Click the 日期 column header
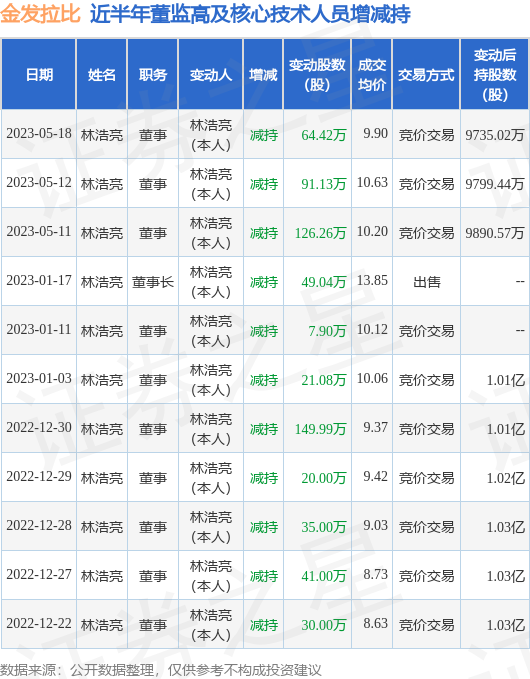530x679 pixels. click(x=39, y=74)
